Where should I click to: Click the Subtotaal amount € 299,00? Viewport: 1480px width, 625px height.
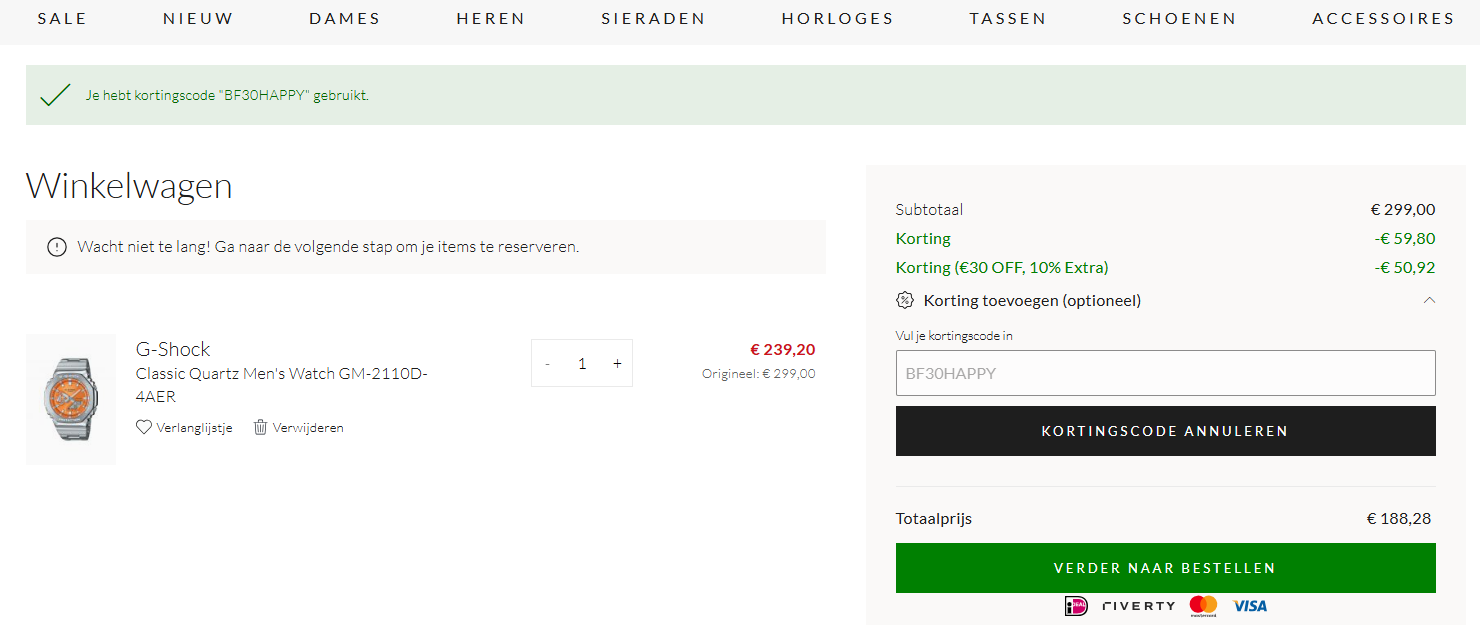(x=1403, y=210)
